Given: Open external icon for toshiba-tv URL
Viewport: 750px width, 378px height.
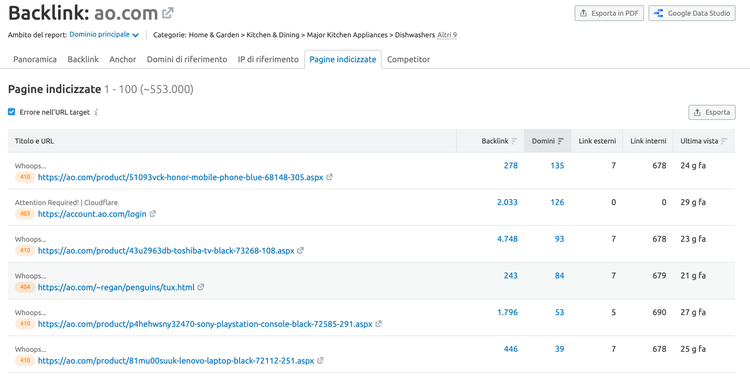Looking at the screenshot, I should 300,250.
